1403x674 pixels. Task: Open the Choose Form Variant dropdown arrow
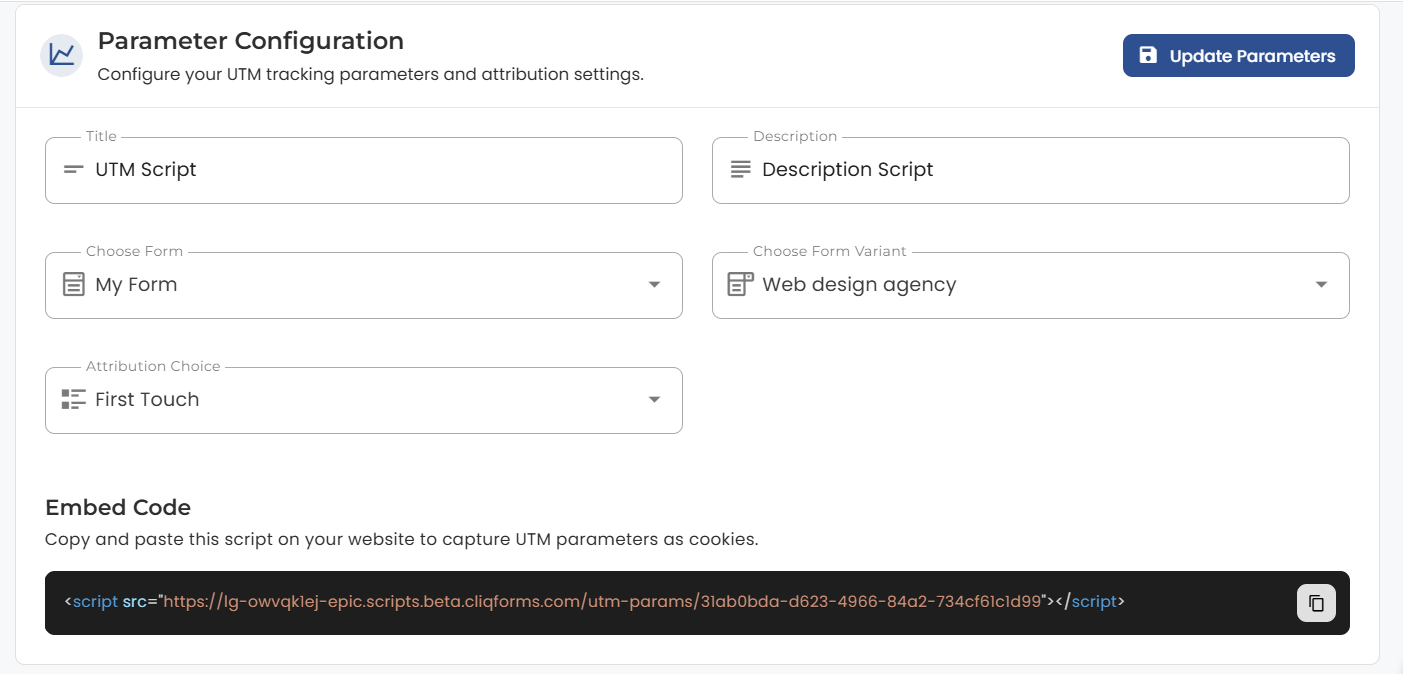(x=1321, y=285)
